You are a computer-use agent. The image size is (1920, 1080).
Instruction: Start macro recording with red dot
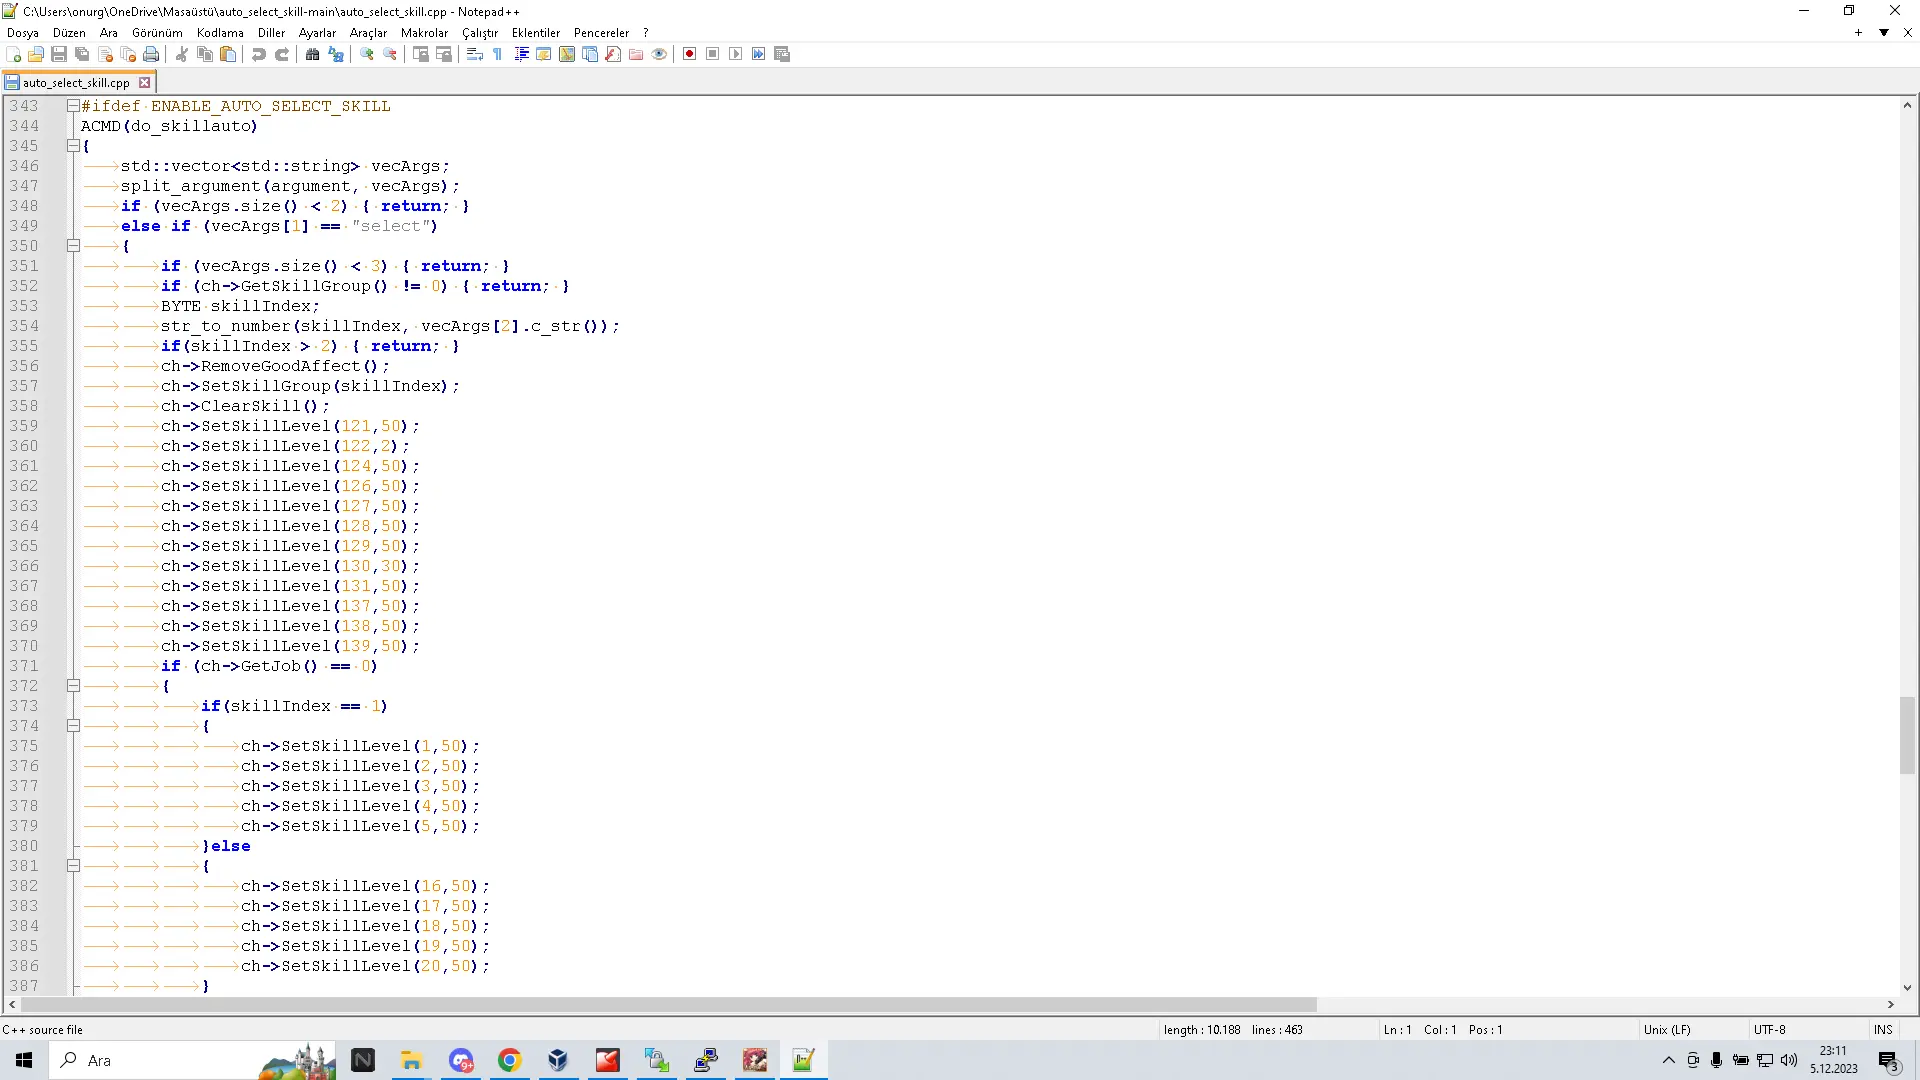[x=690, y=54]
